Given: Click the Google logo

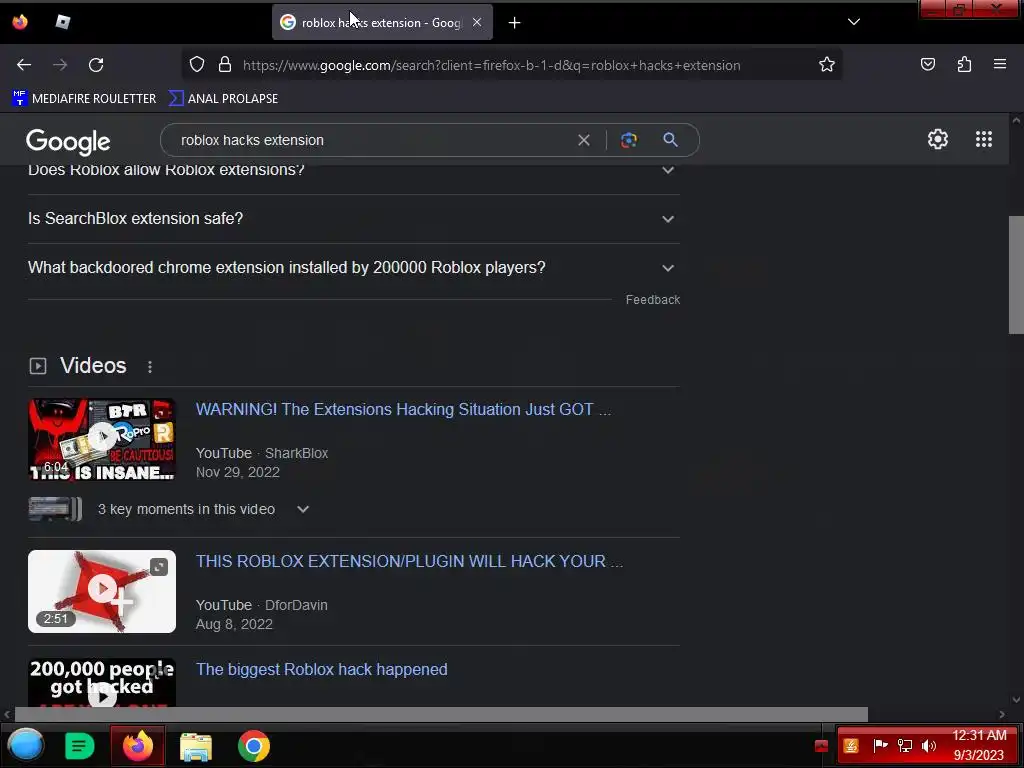Looking at the screenshot, I should tap(68, 141).
